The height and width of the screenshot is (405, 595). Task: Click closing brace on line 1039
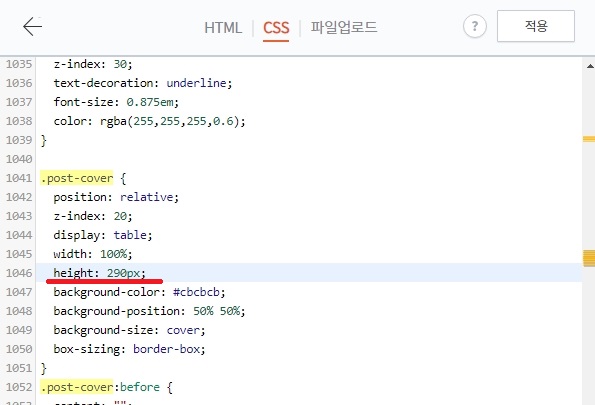pyautogui.click(x=44, y=140)
